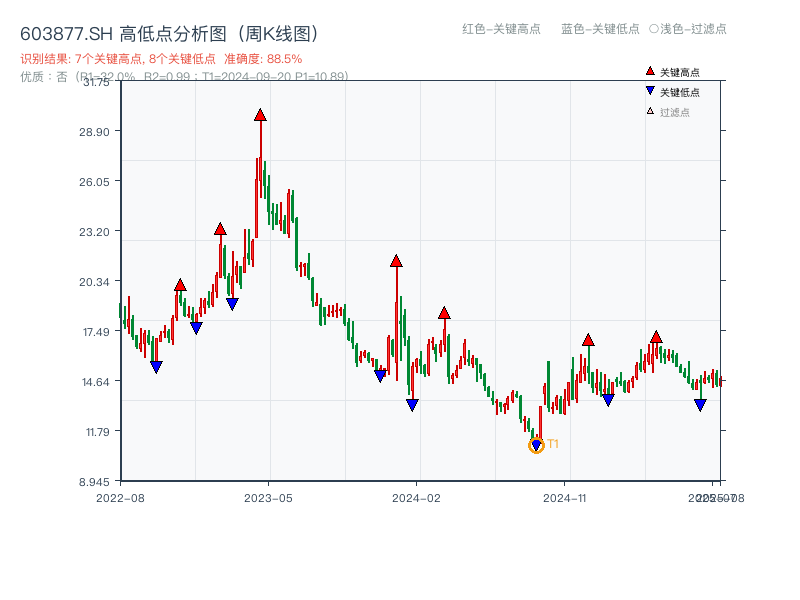This screenshot has height=600, width=800.
Task: Click the 关键低点 legend label
Action: coord(680,92)
